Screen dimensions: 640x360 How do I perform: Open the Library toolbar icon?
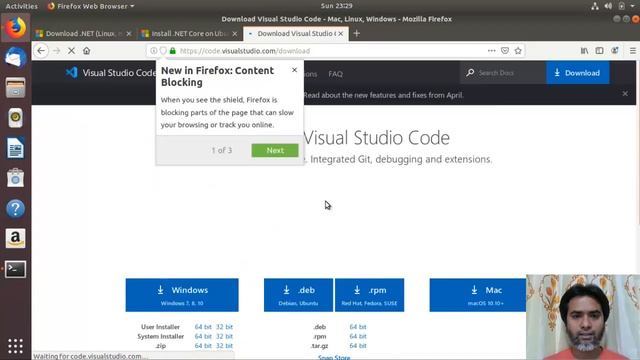pos(584,51)
